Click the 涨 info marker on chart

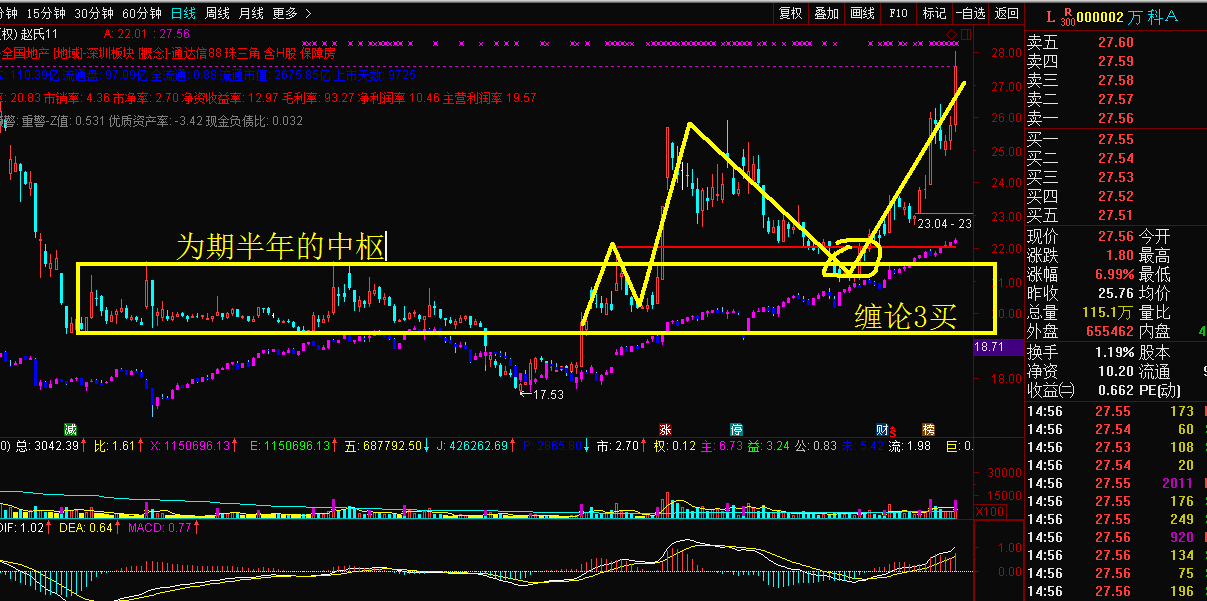[x=665, y=429]
